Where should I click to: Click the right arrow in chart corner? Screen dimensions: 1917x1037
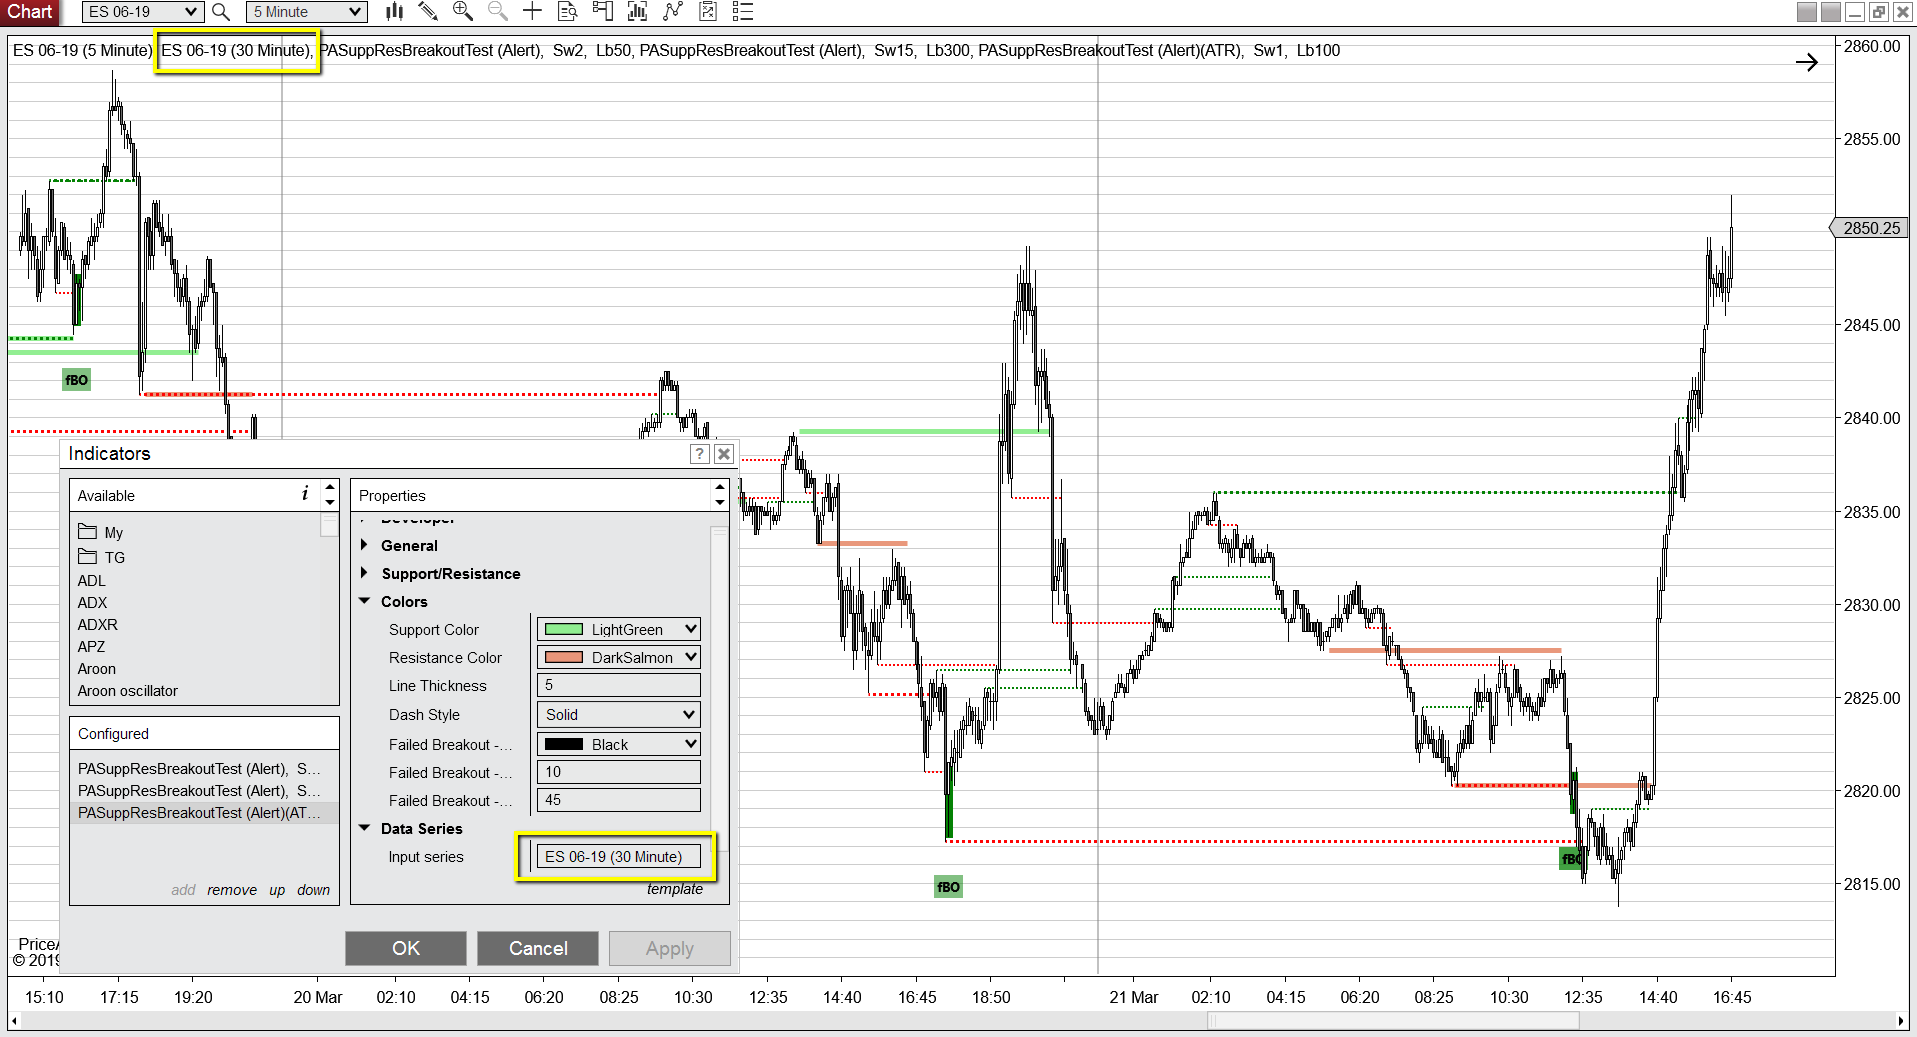(x=1806, y=63)
